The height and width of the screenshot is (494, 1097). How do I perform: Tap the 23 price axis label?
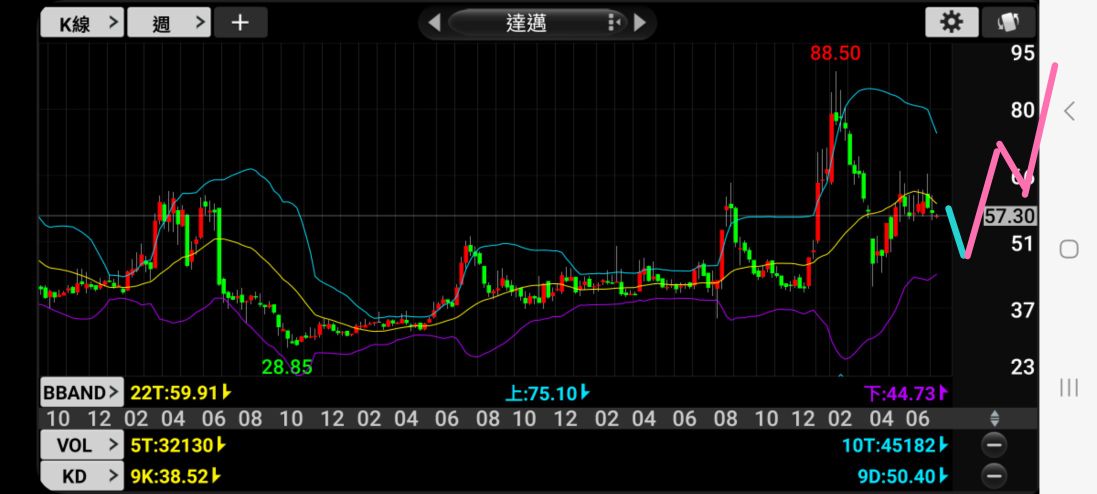1022,367
